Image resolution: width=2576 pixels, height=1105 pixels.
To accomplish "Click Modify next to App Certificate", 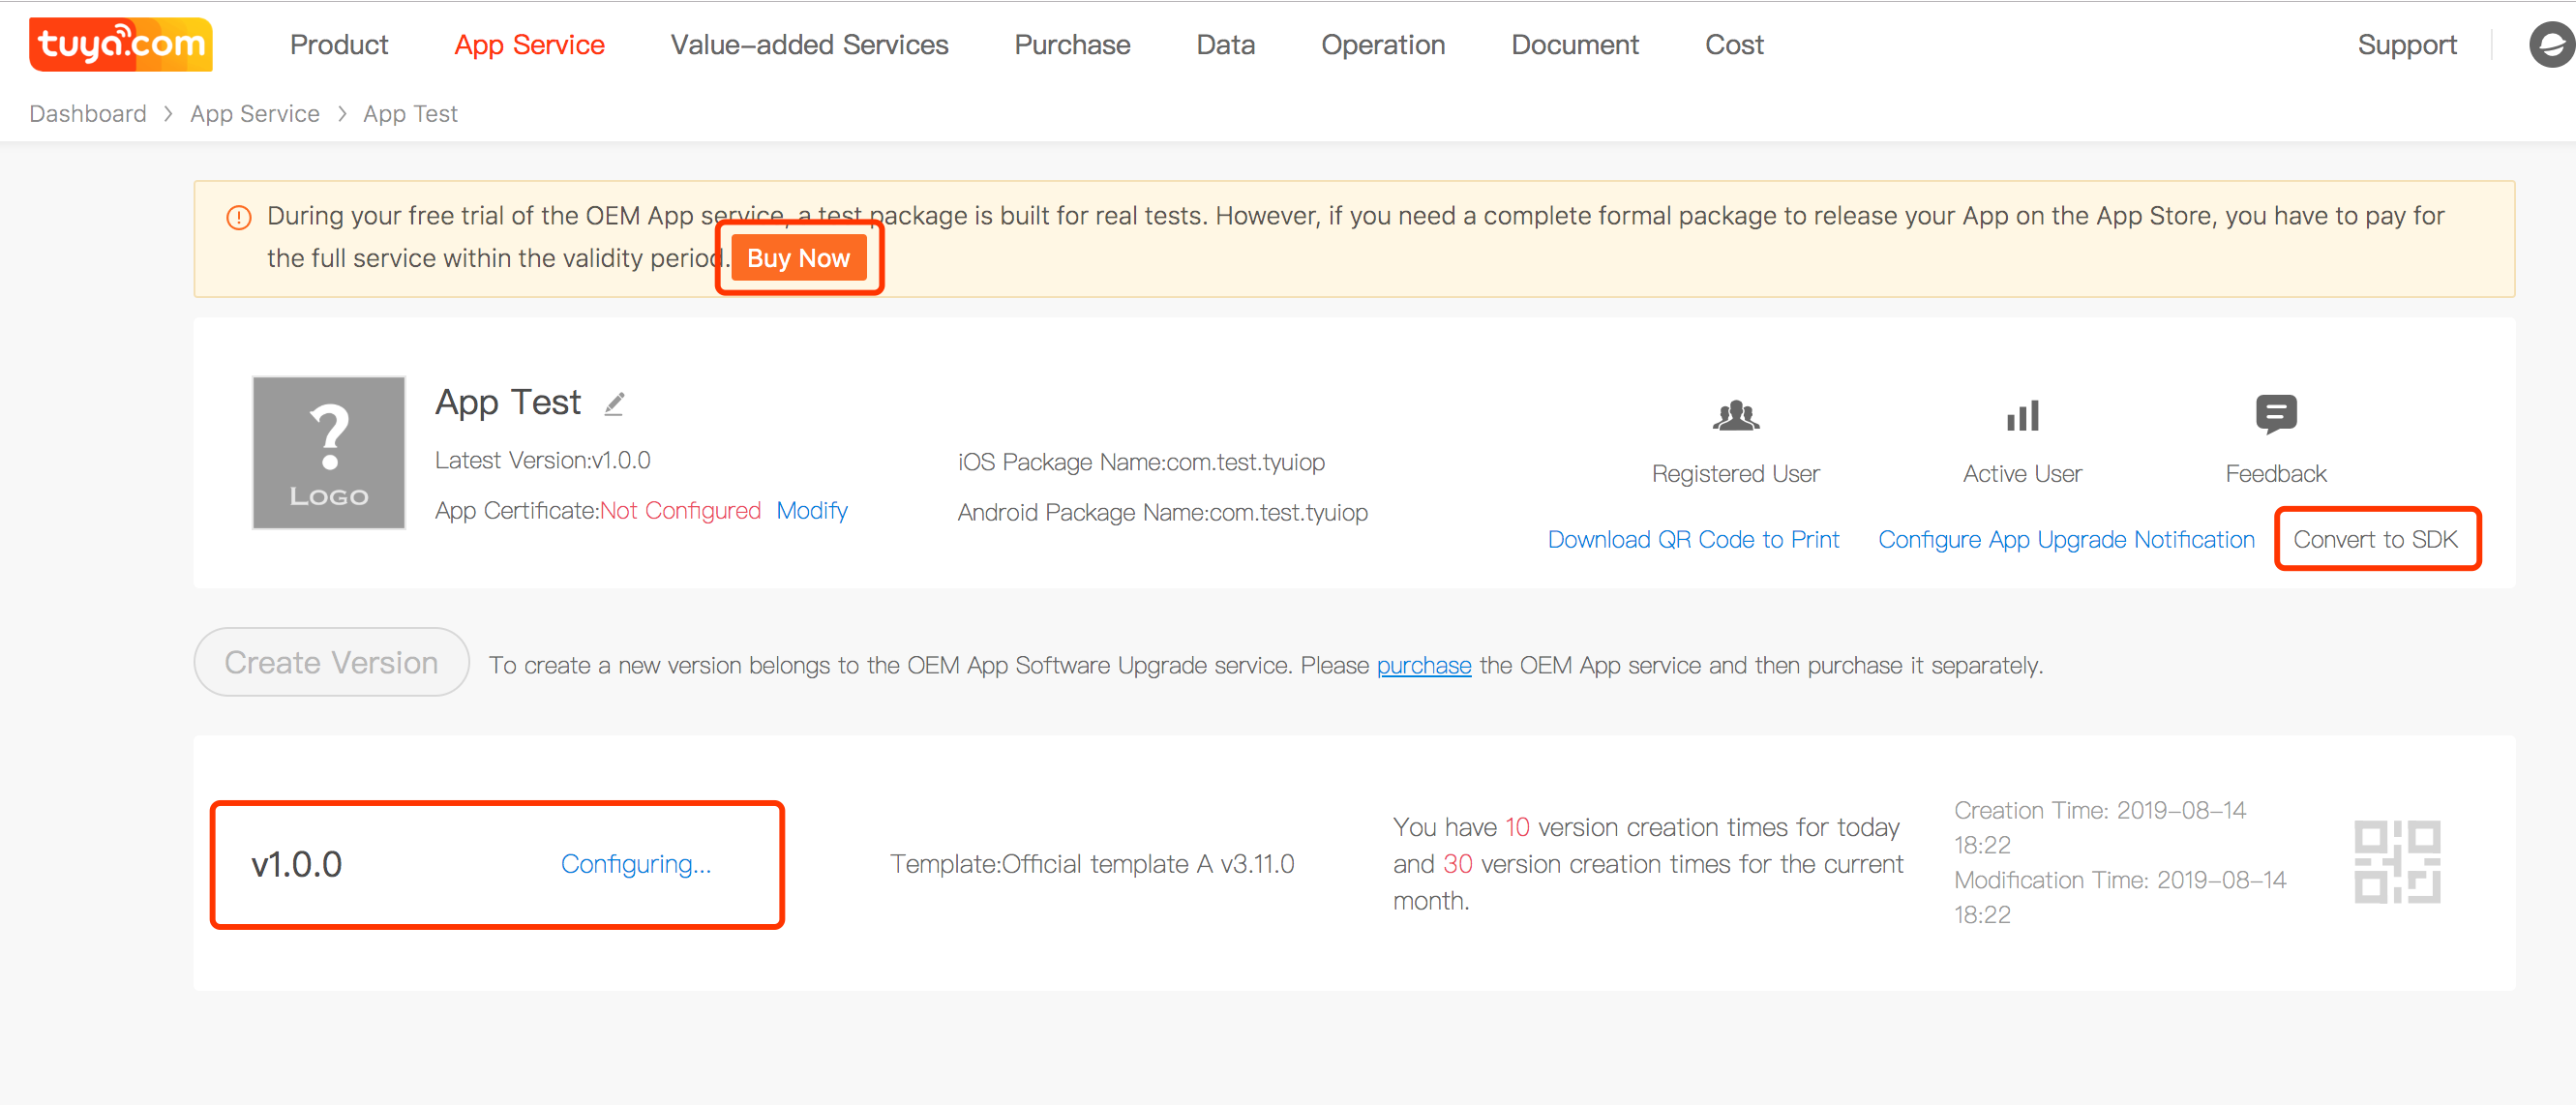I will coord(812,511).
